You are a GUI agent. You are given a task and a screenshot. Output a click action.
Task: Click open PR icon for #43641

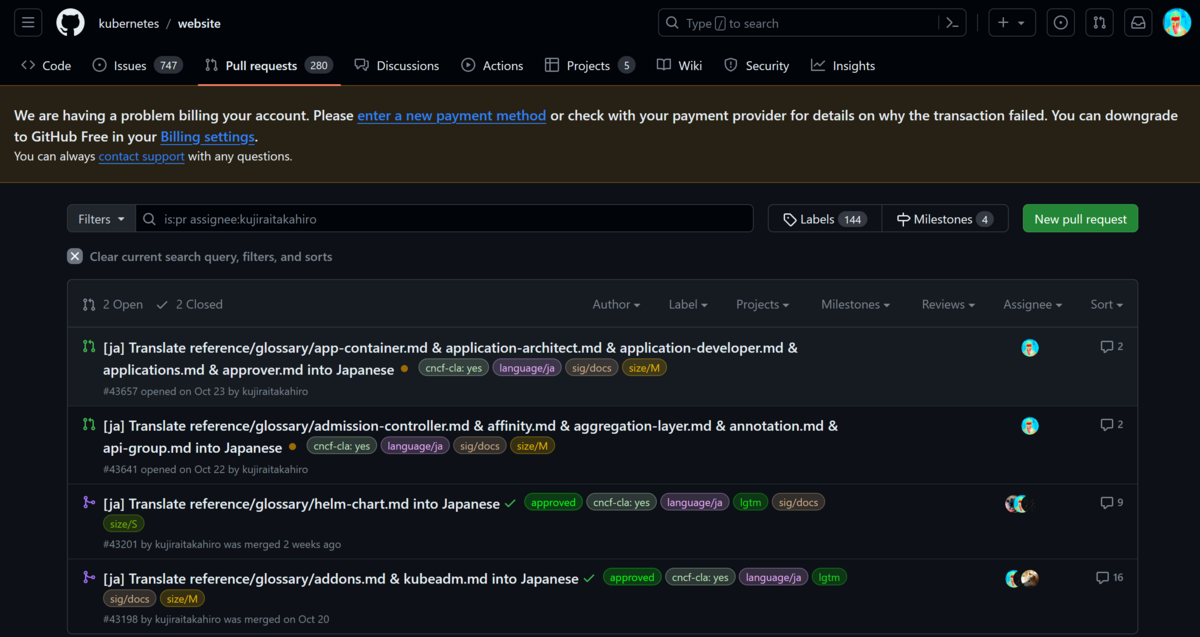89,425
